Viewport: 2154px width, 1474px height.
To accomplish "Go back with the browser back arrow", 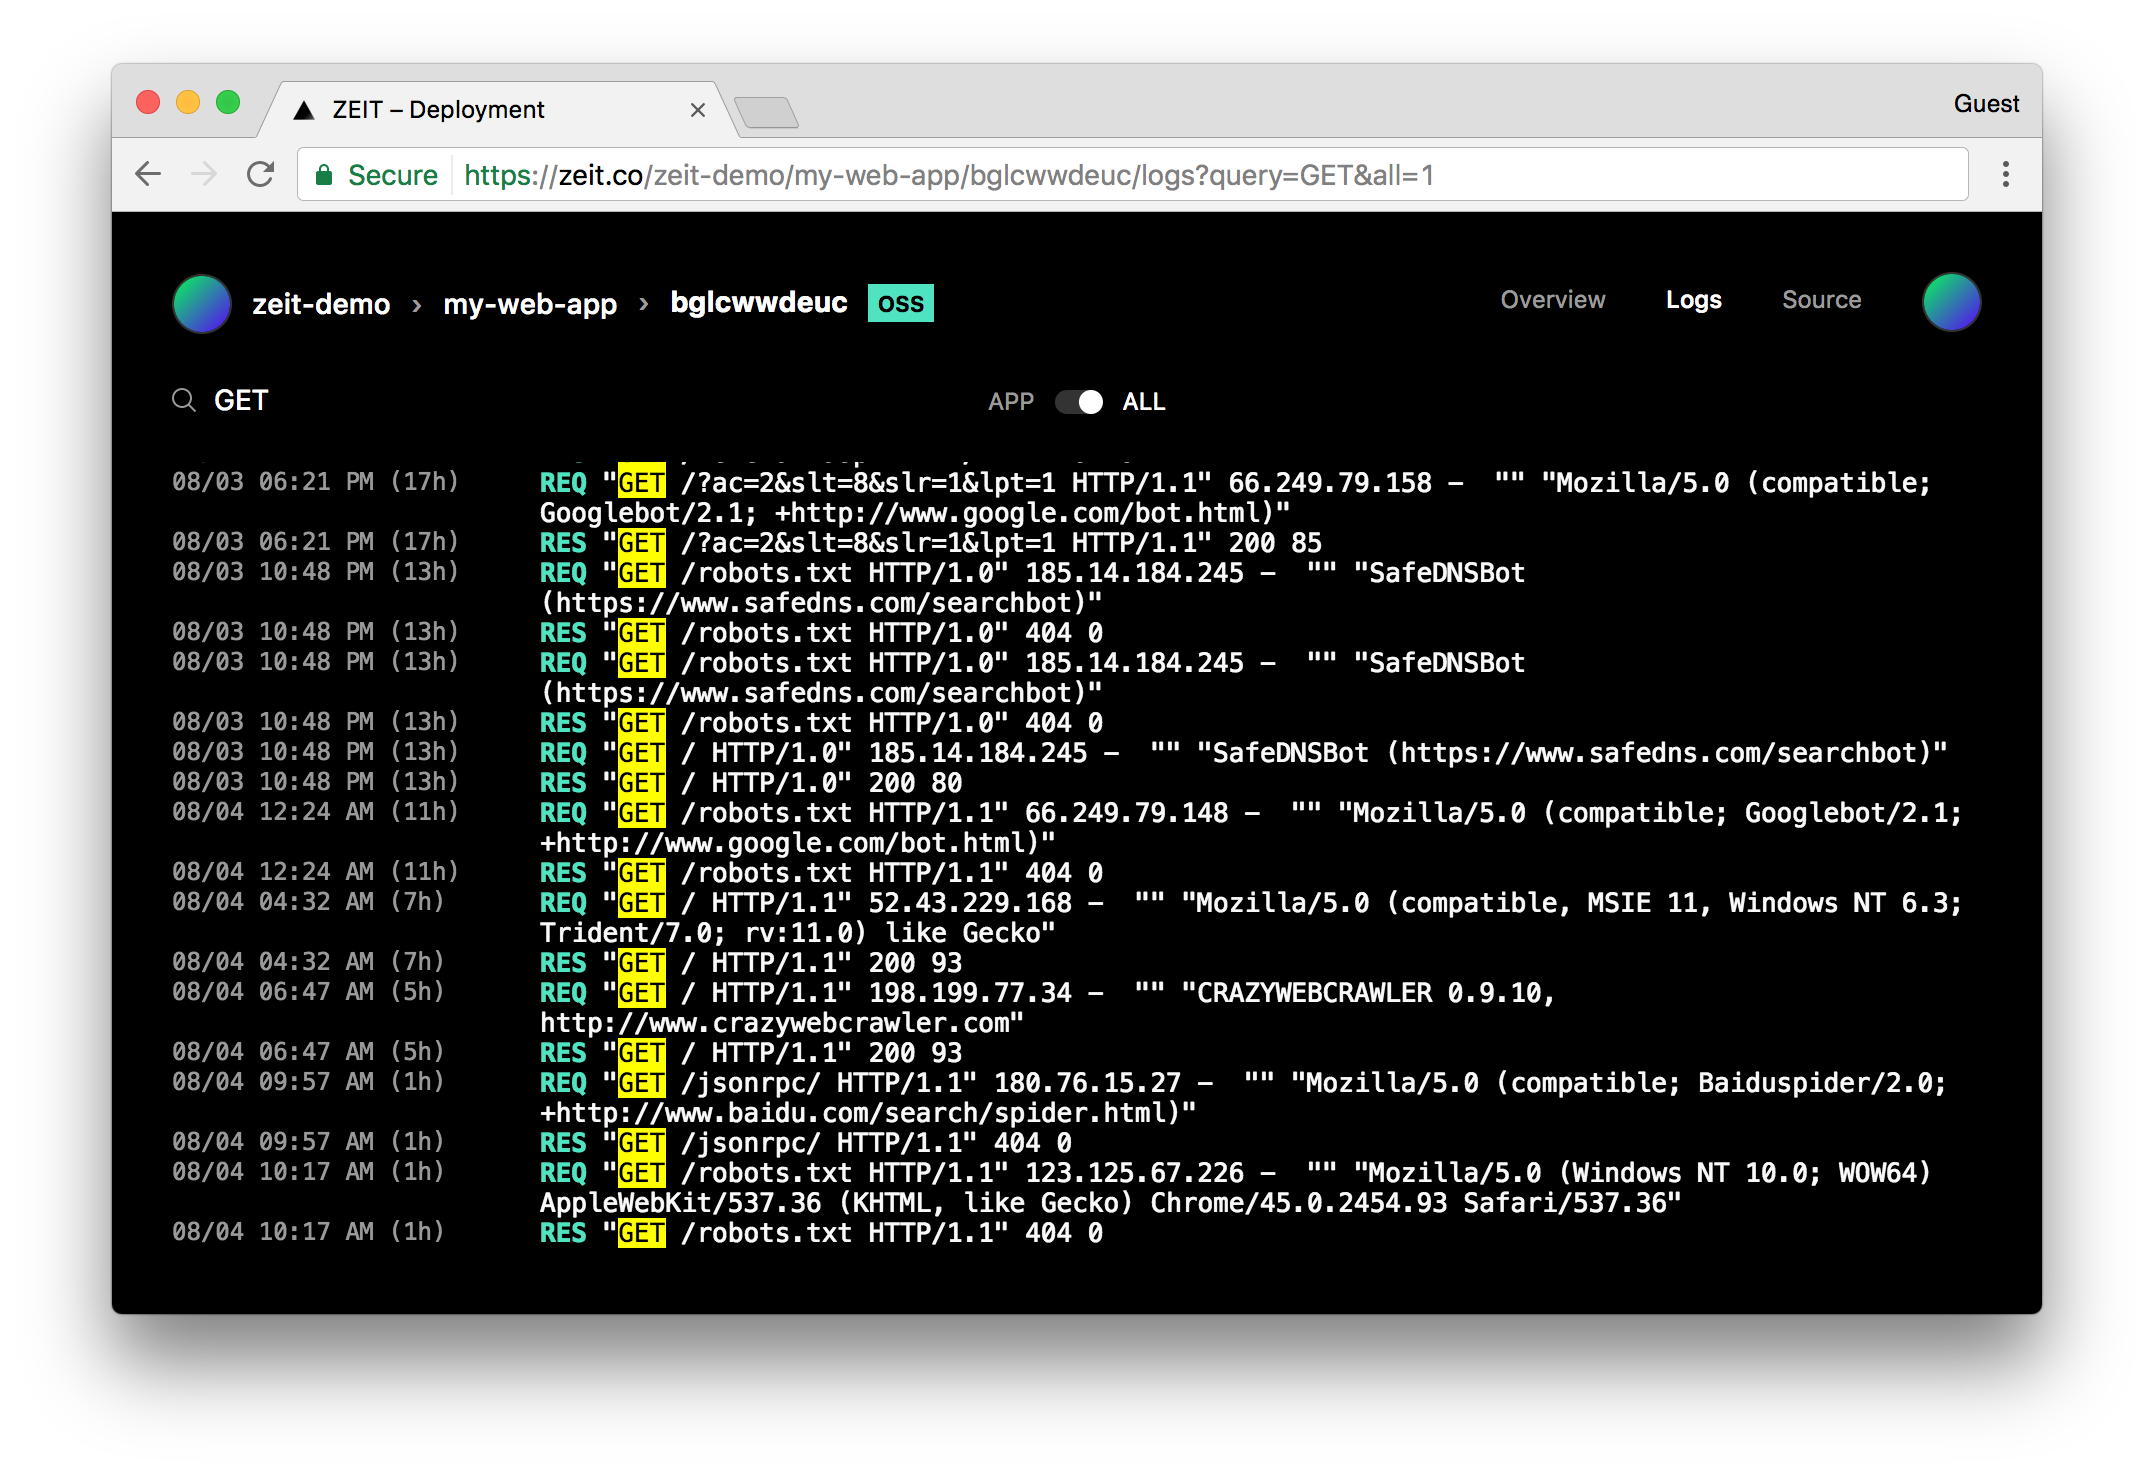I will [x=148, y=174].
